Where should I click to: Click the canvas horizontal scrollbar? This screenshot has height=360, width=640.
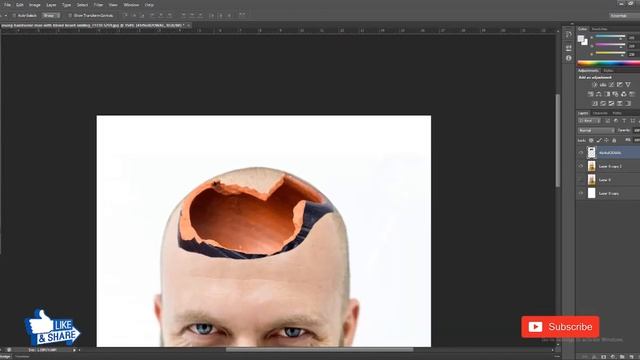[319, 350]
